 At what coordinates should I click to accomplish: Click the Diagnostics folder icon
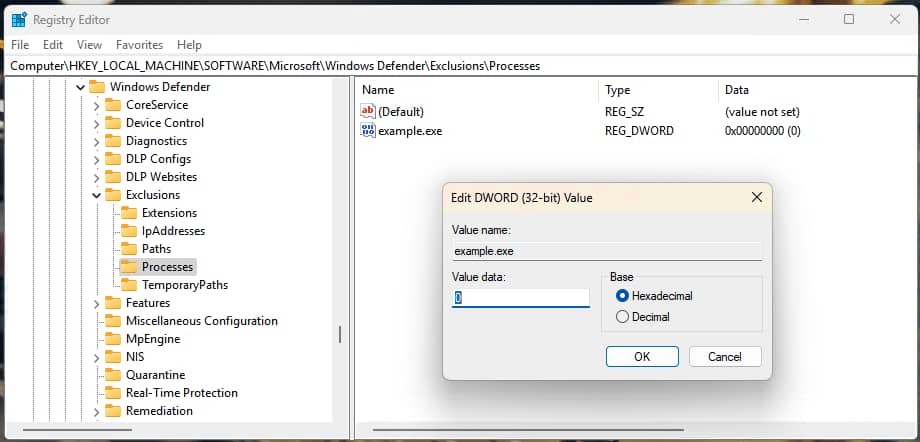coord(113,141)
